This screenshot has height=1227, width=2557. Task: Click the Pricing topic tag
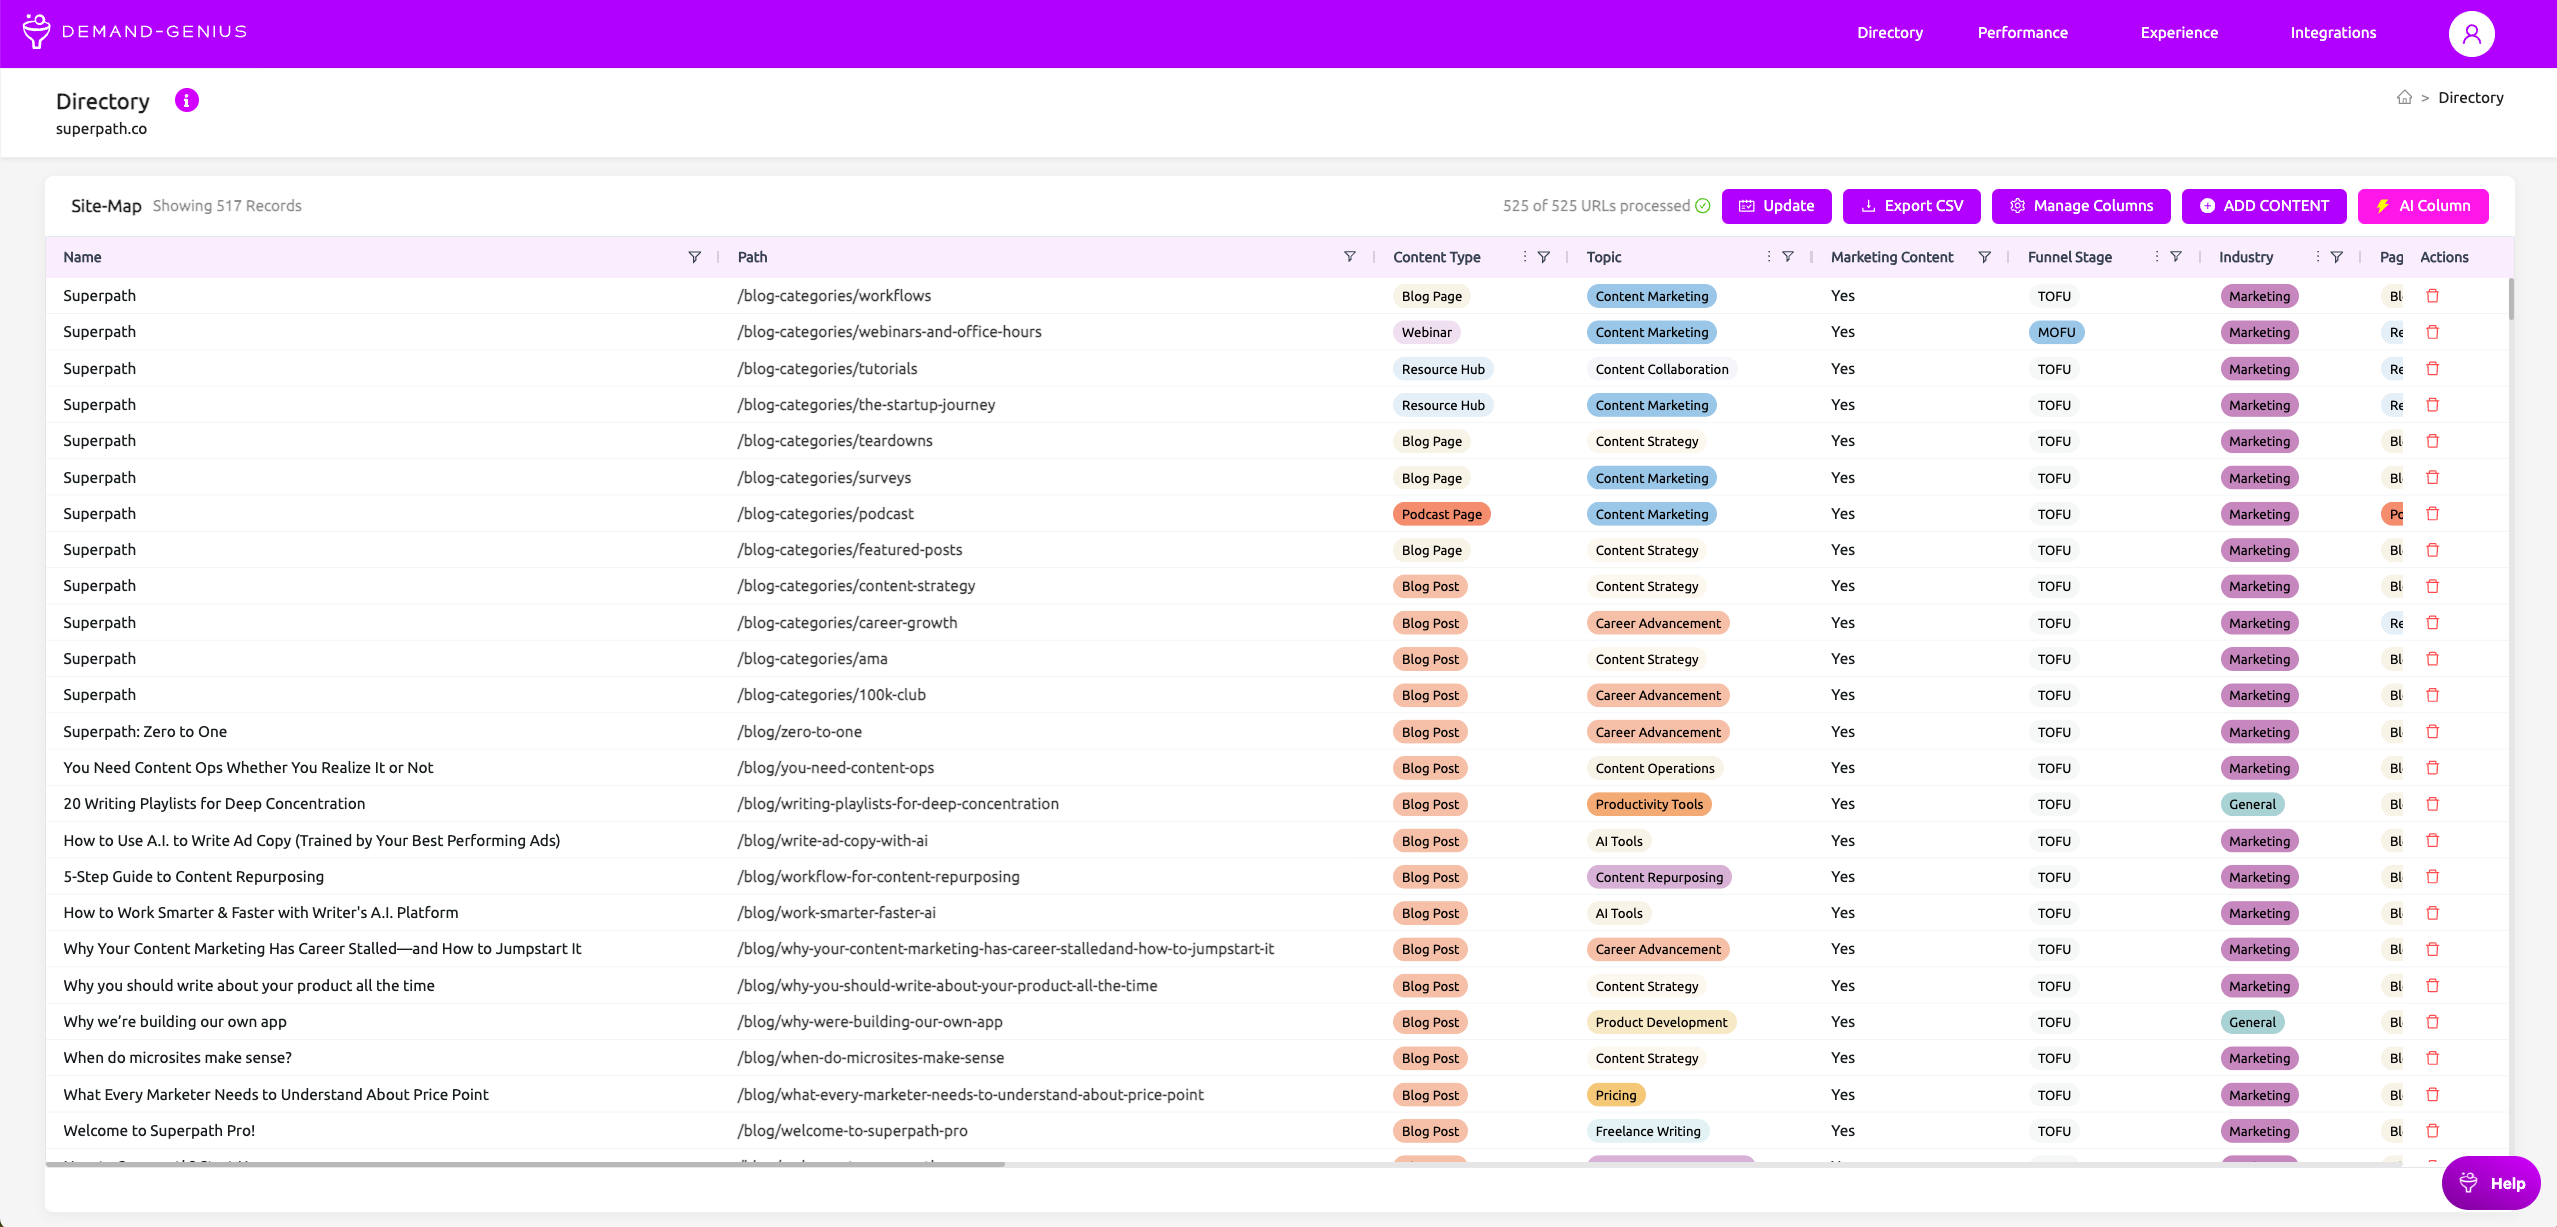1615,1095
